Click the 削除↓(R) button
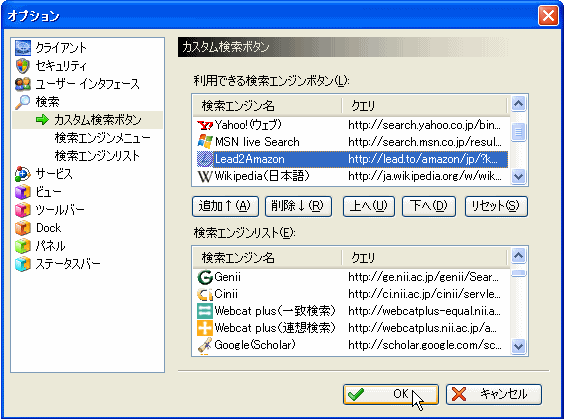 point(298,206)
